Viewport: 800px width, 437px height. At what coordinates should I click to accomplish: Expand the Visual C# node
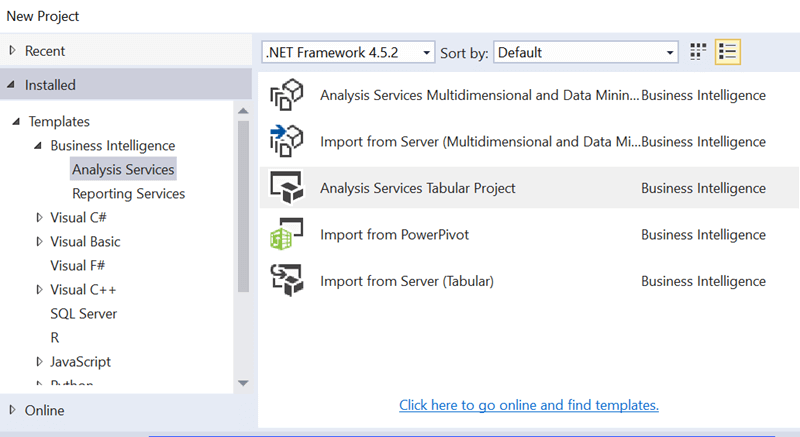(39, 218)
